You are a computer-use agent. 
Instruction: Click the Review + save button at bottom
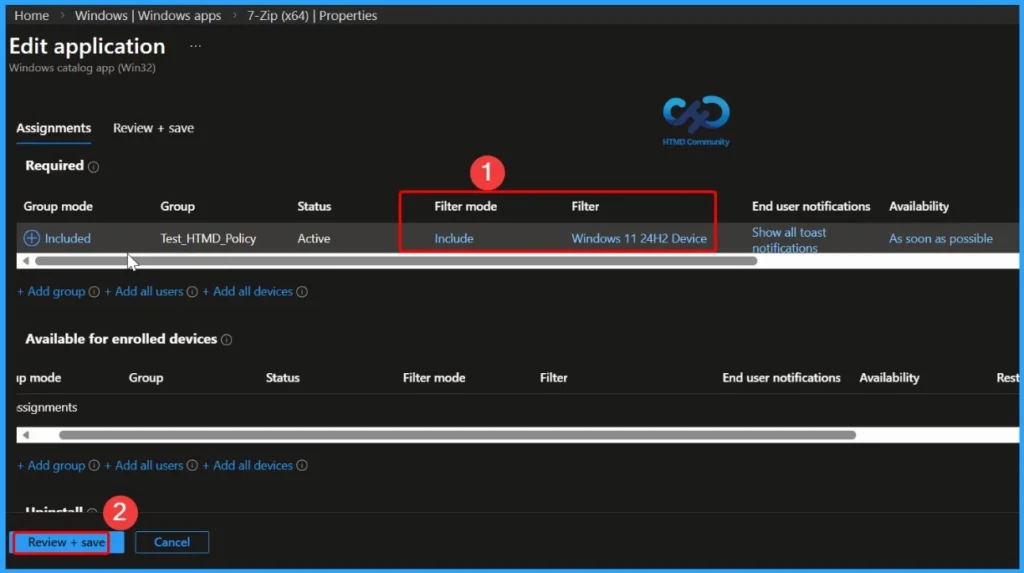[x=67, y=542]
